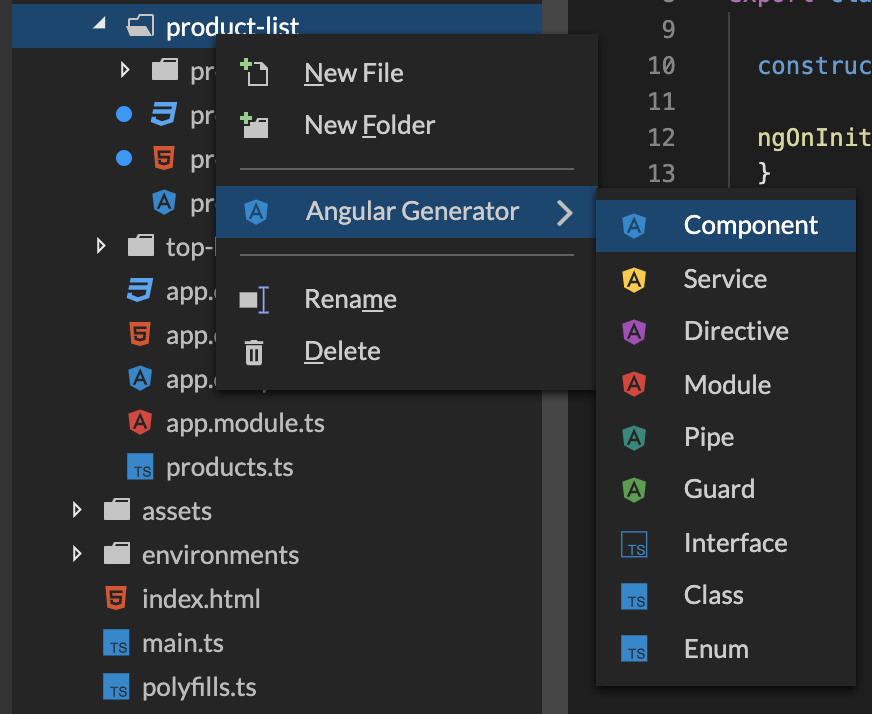Pick Enum generator option
872x714 pixels.
click(x=725, y=649)
